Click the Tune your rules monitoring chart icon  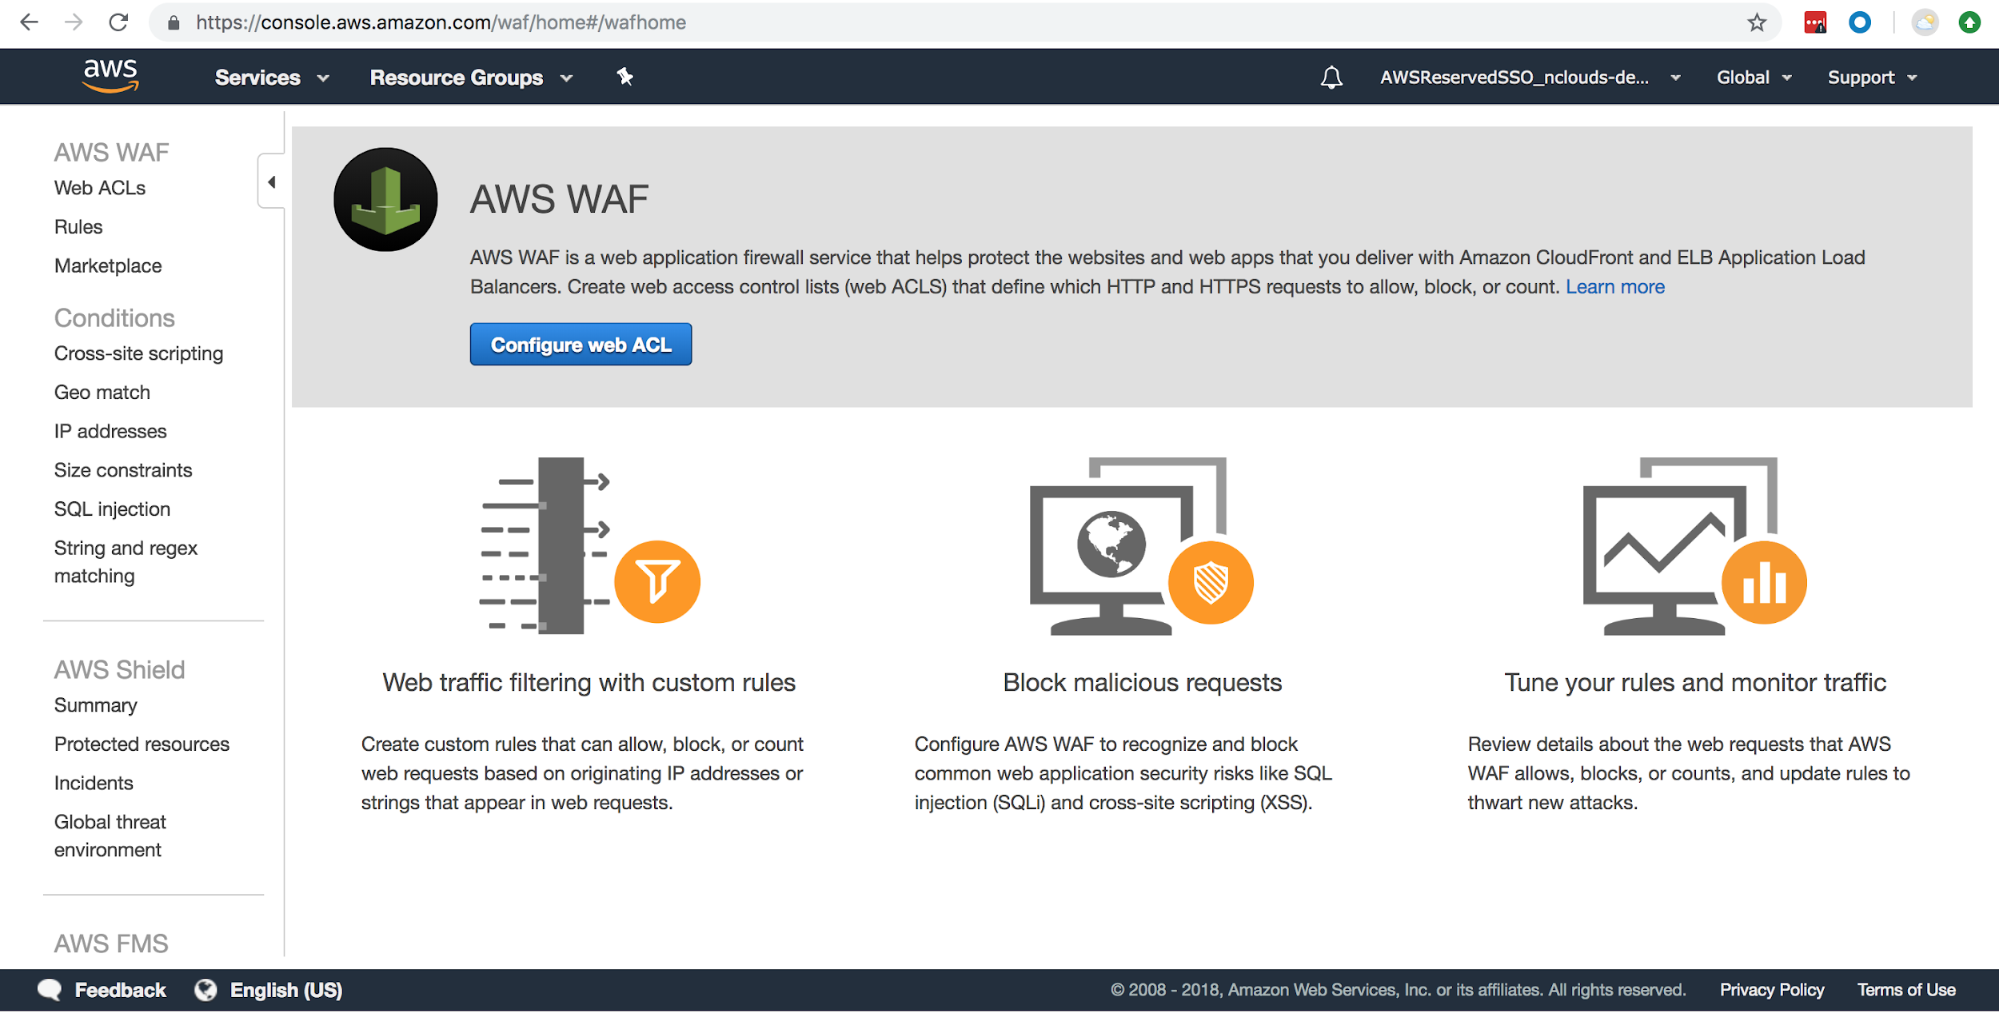(1763, 583)
